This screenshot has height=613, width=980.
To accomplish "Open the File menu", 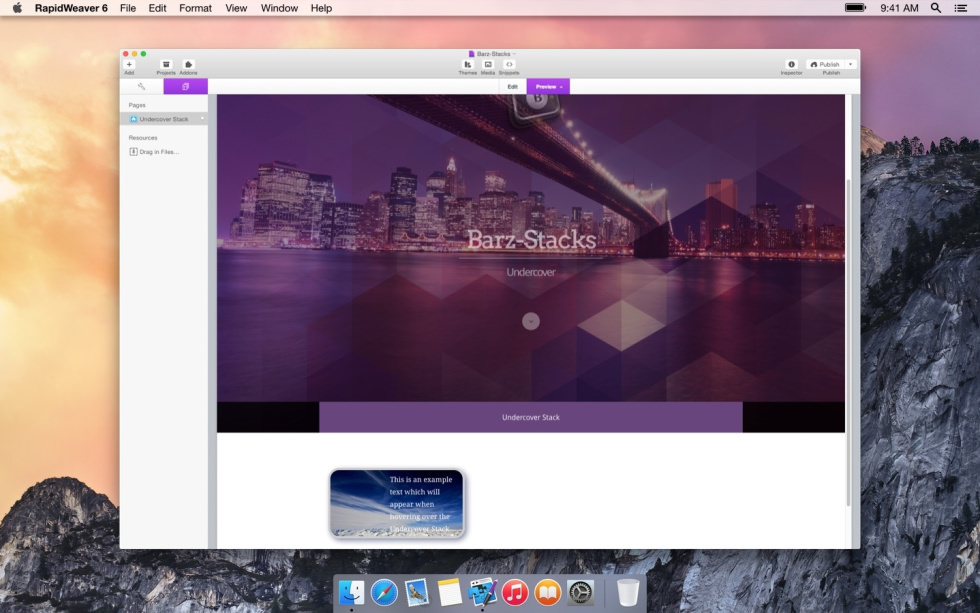I will coord(128,8).
